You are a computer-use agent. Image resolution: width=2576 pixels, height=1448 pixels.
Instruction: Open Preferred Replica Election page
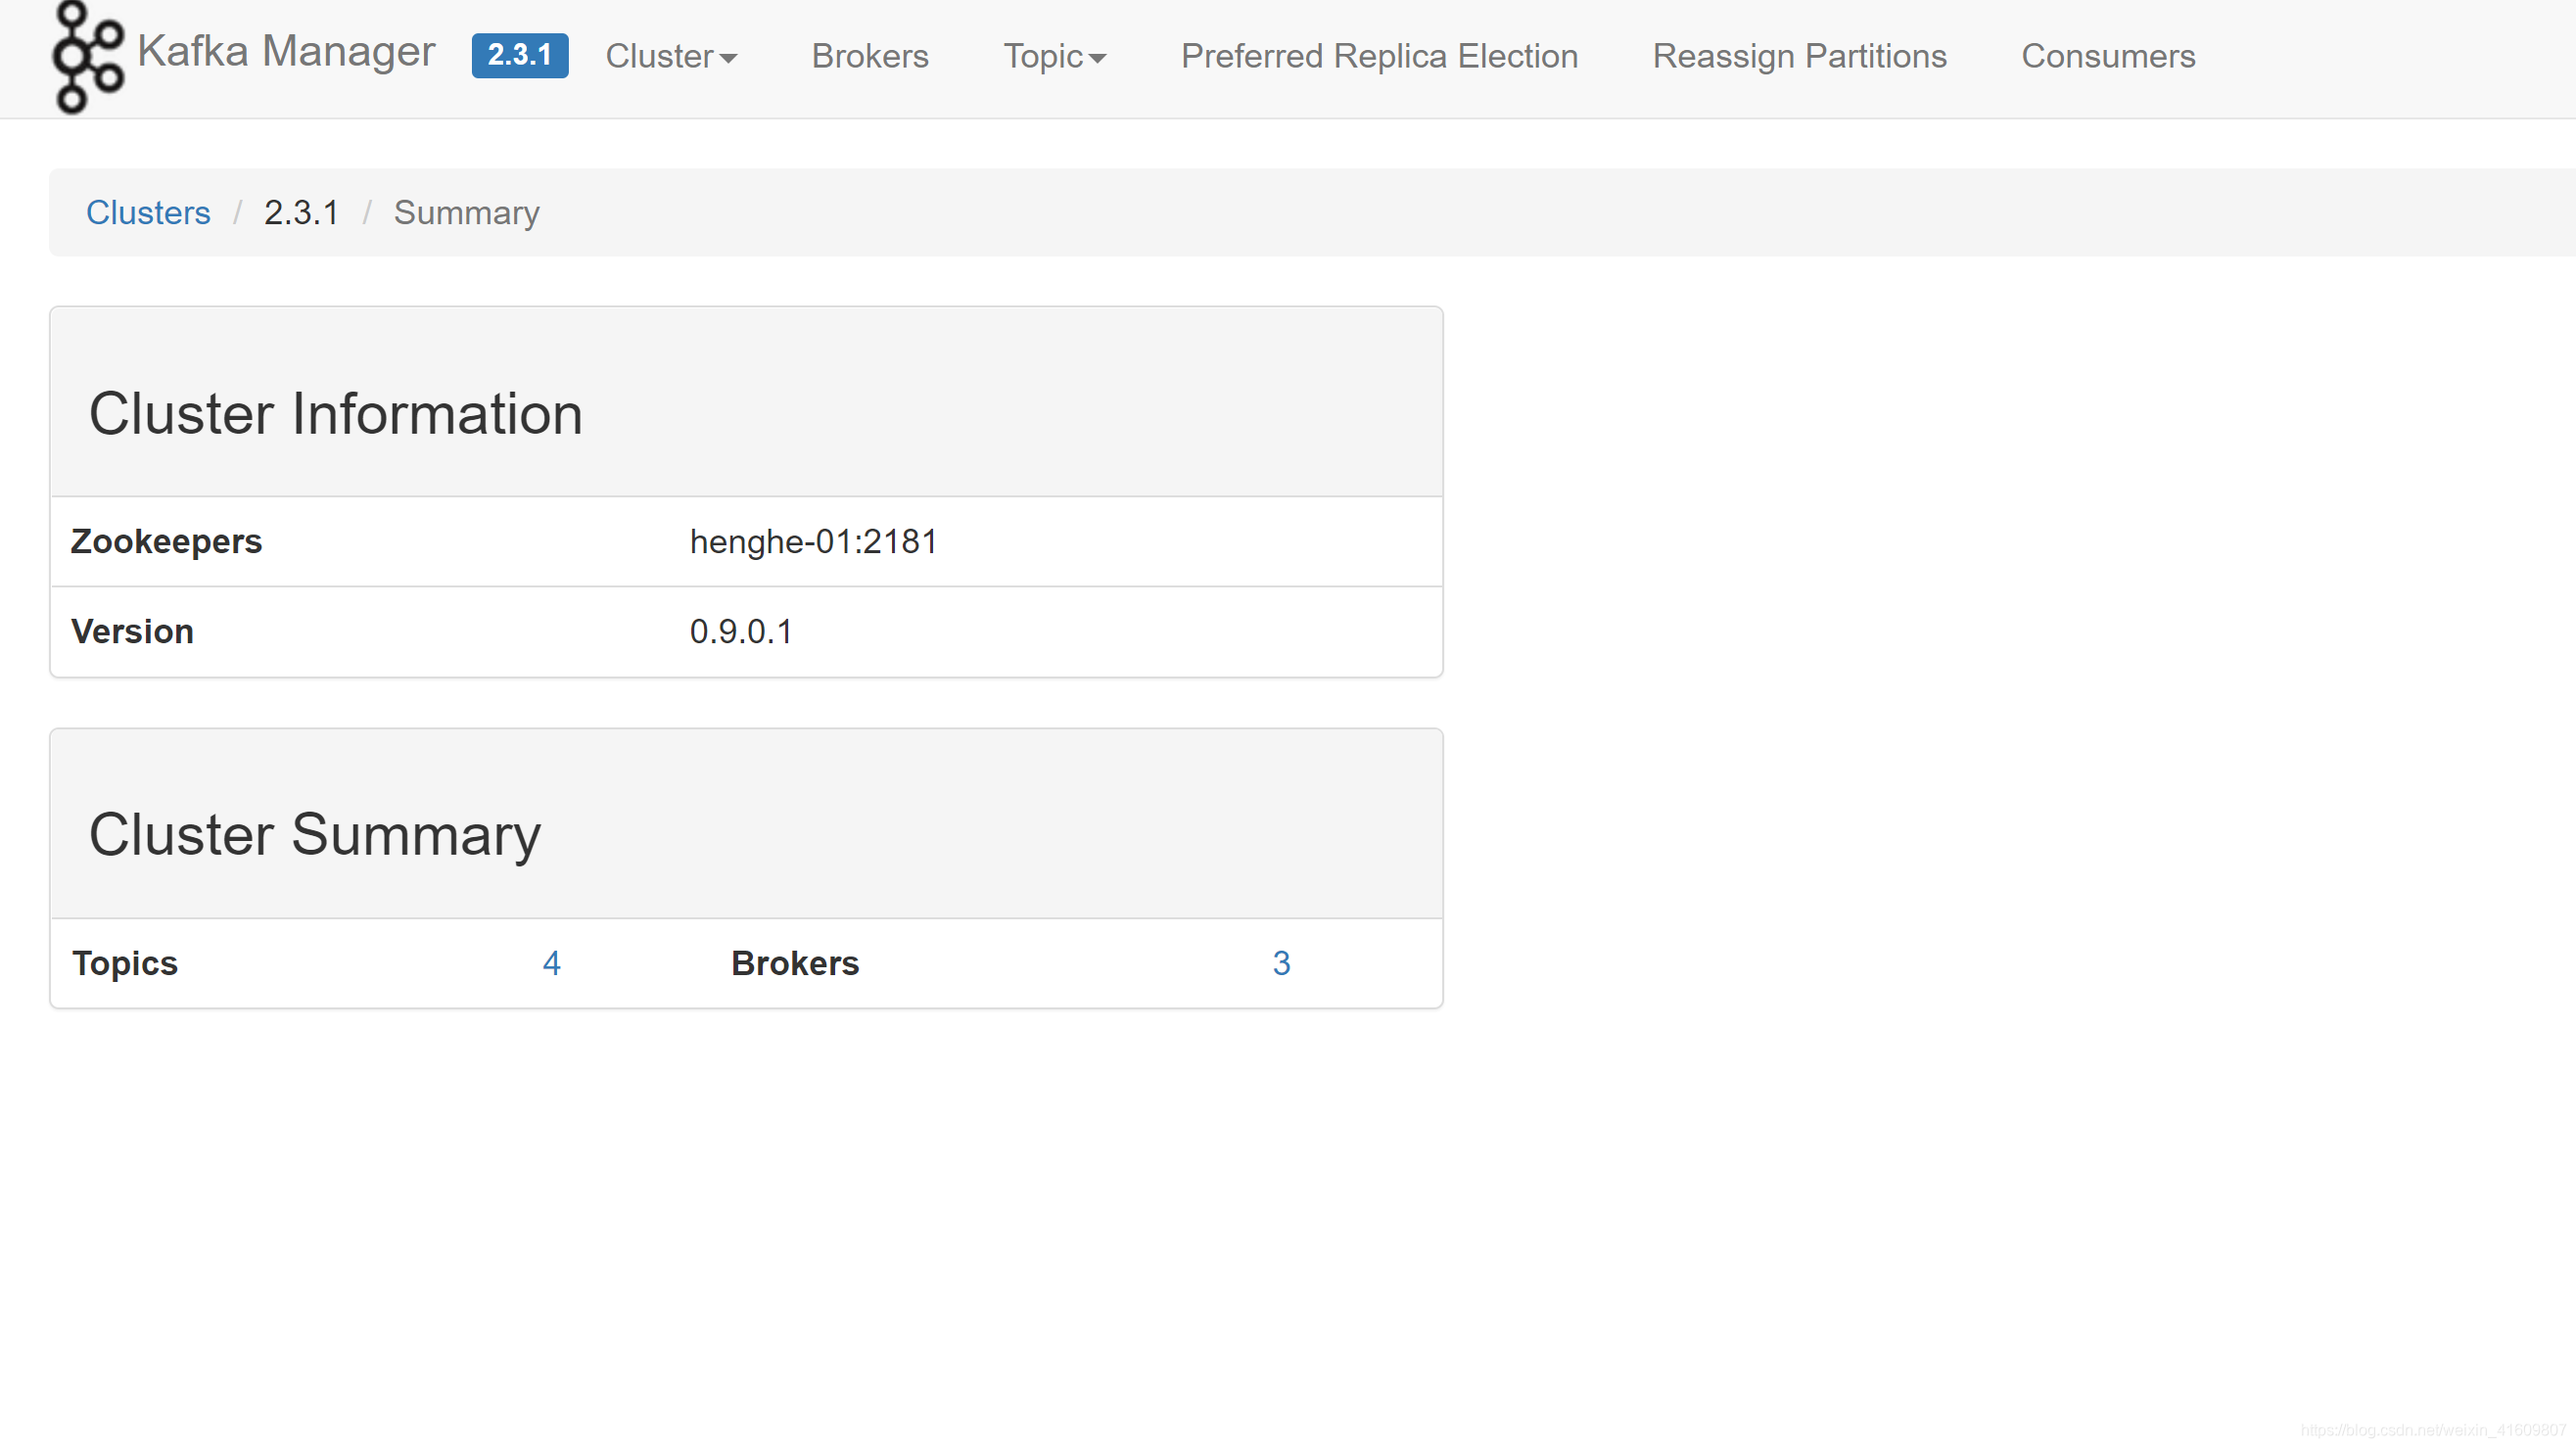coord(1378,56)
